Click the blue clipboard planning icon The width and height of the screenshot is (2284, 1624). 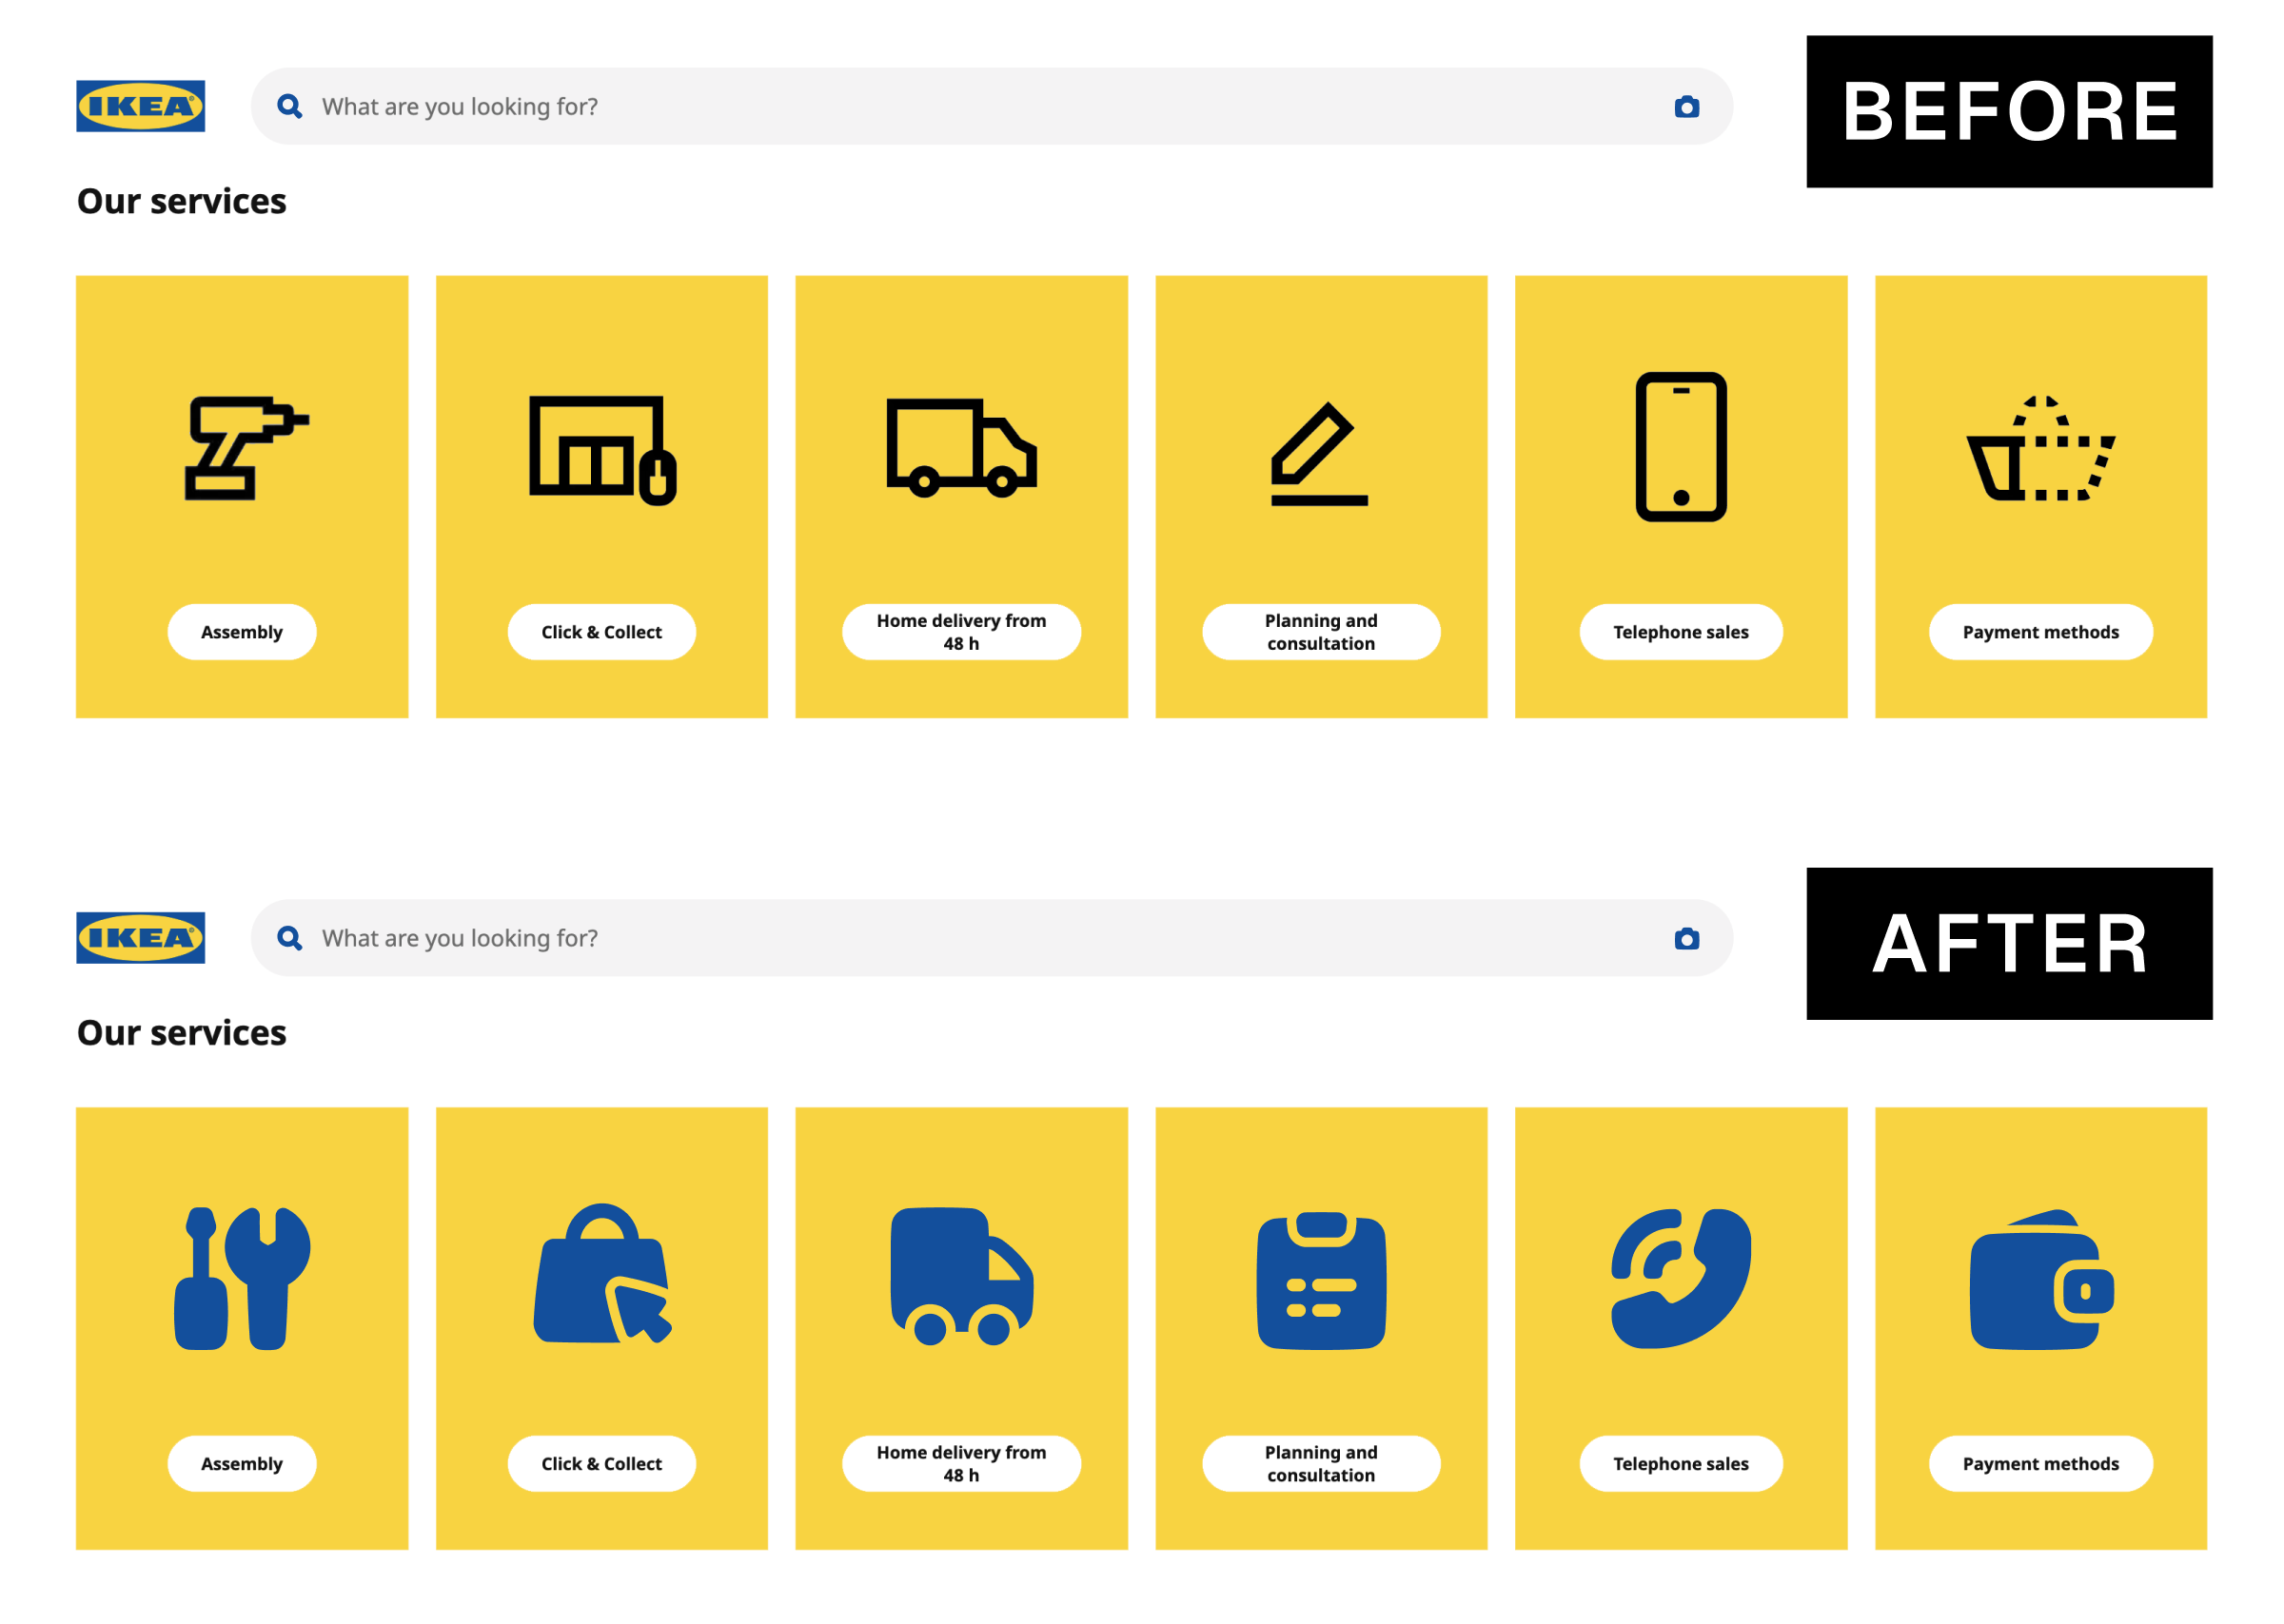point(1320,1285)
